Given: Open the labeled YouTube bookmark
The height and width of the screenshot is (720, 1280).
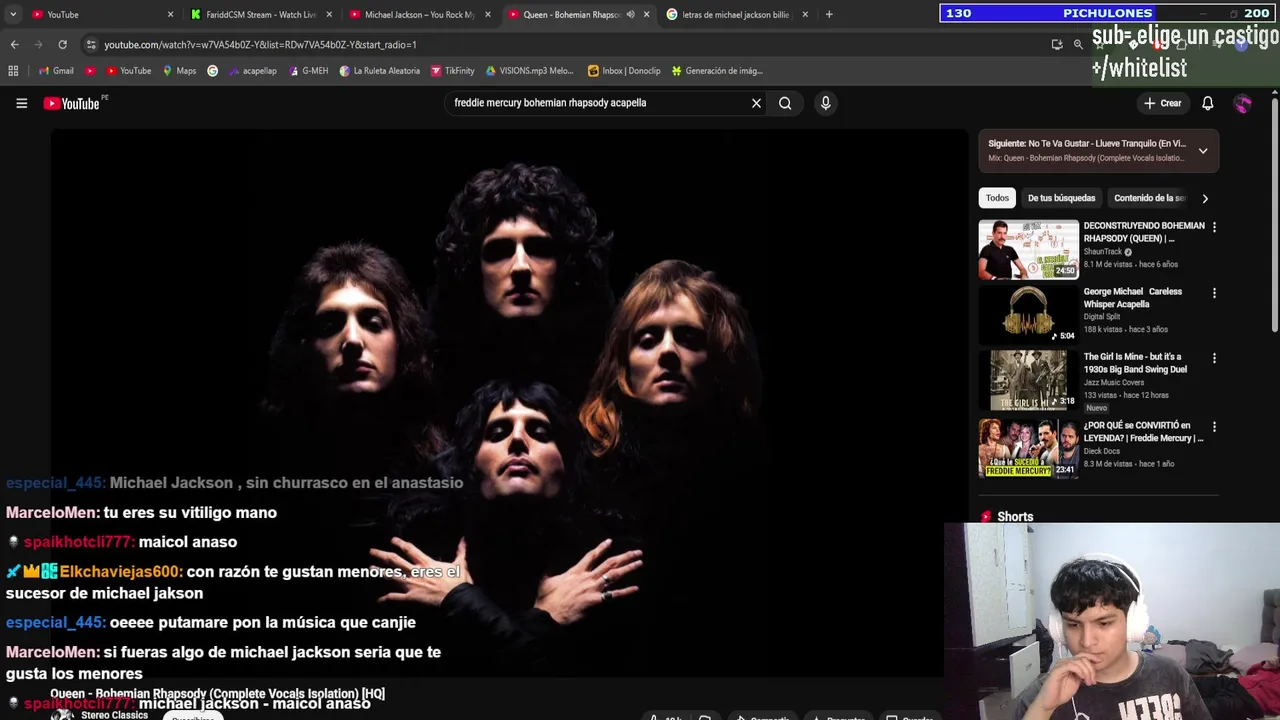Looking at the screenshot, I should point(128,71).
